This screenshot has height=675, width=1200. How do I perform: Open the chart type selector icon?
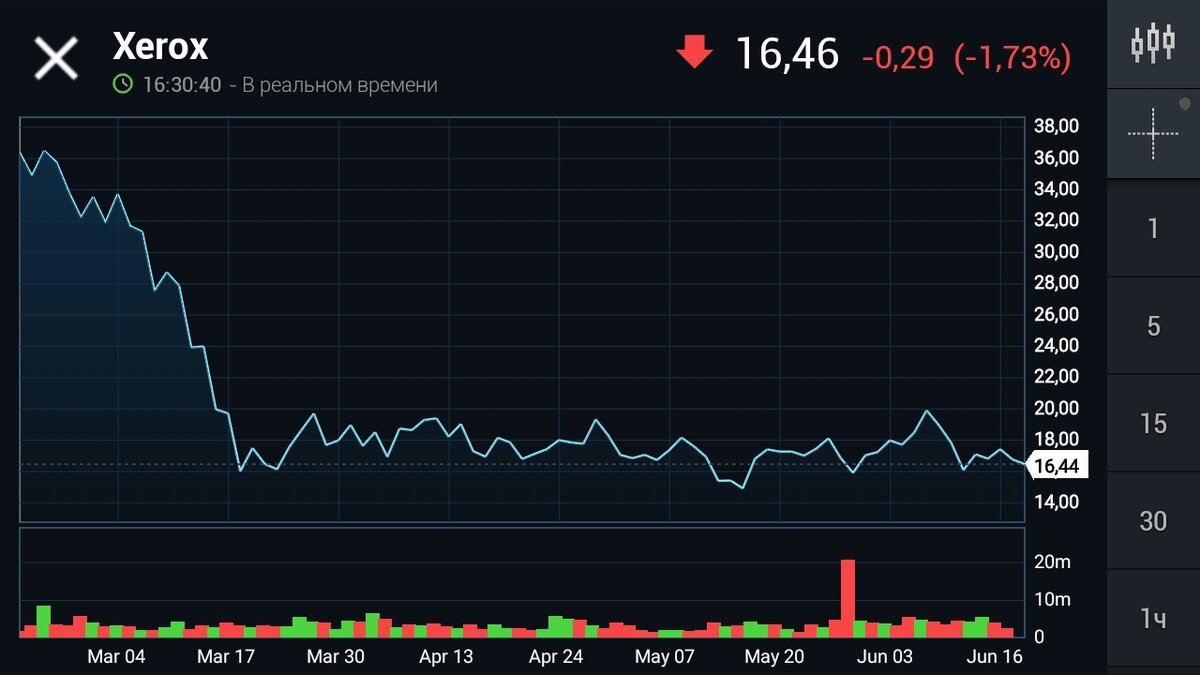(x=1152, y=45)
